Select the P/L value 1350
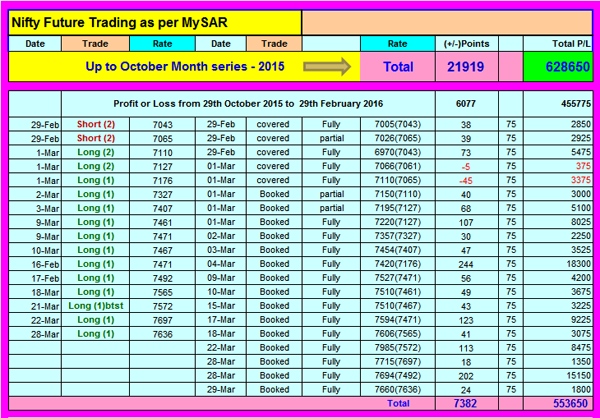 tap(558, 362)
